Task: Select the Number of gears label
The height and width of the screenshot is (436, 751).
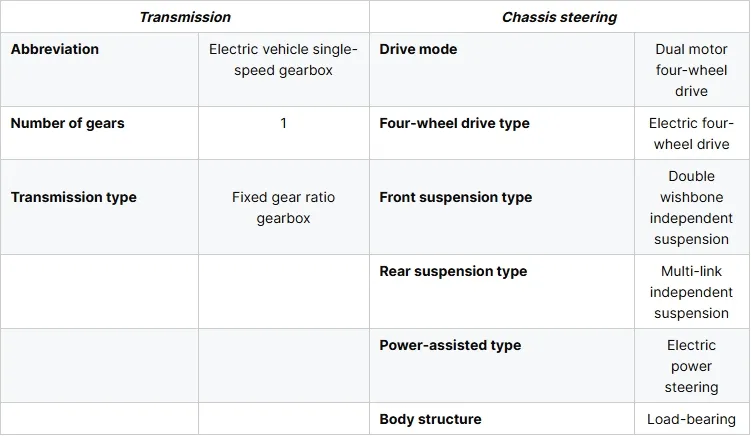Action: click(x=68, y=123)
